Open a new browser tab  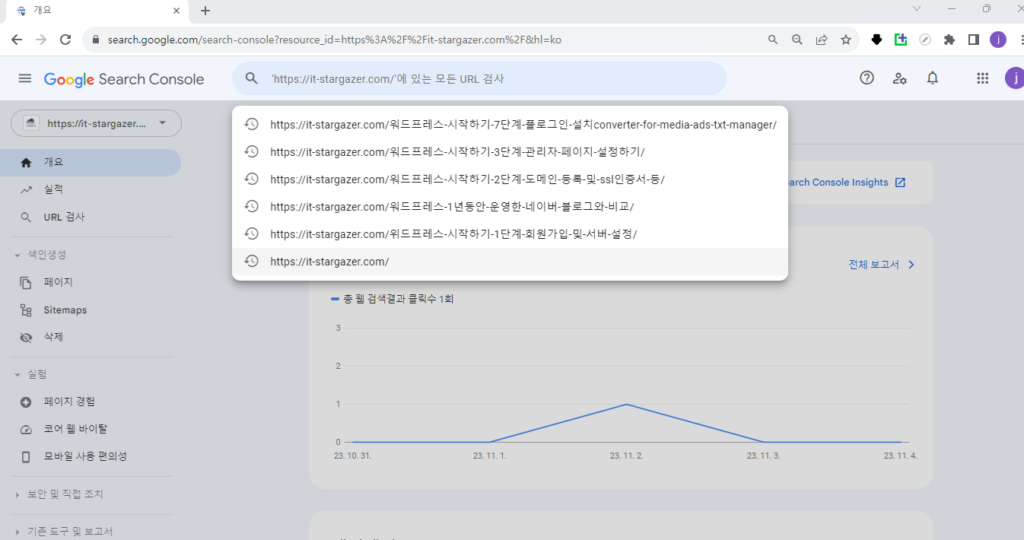coord(205,10)
